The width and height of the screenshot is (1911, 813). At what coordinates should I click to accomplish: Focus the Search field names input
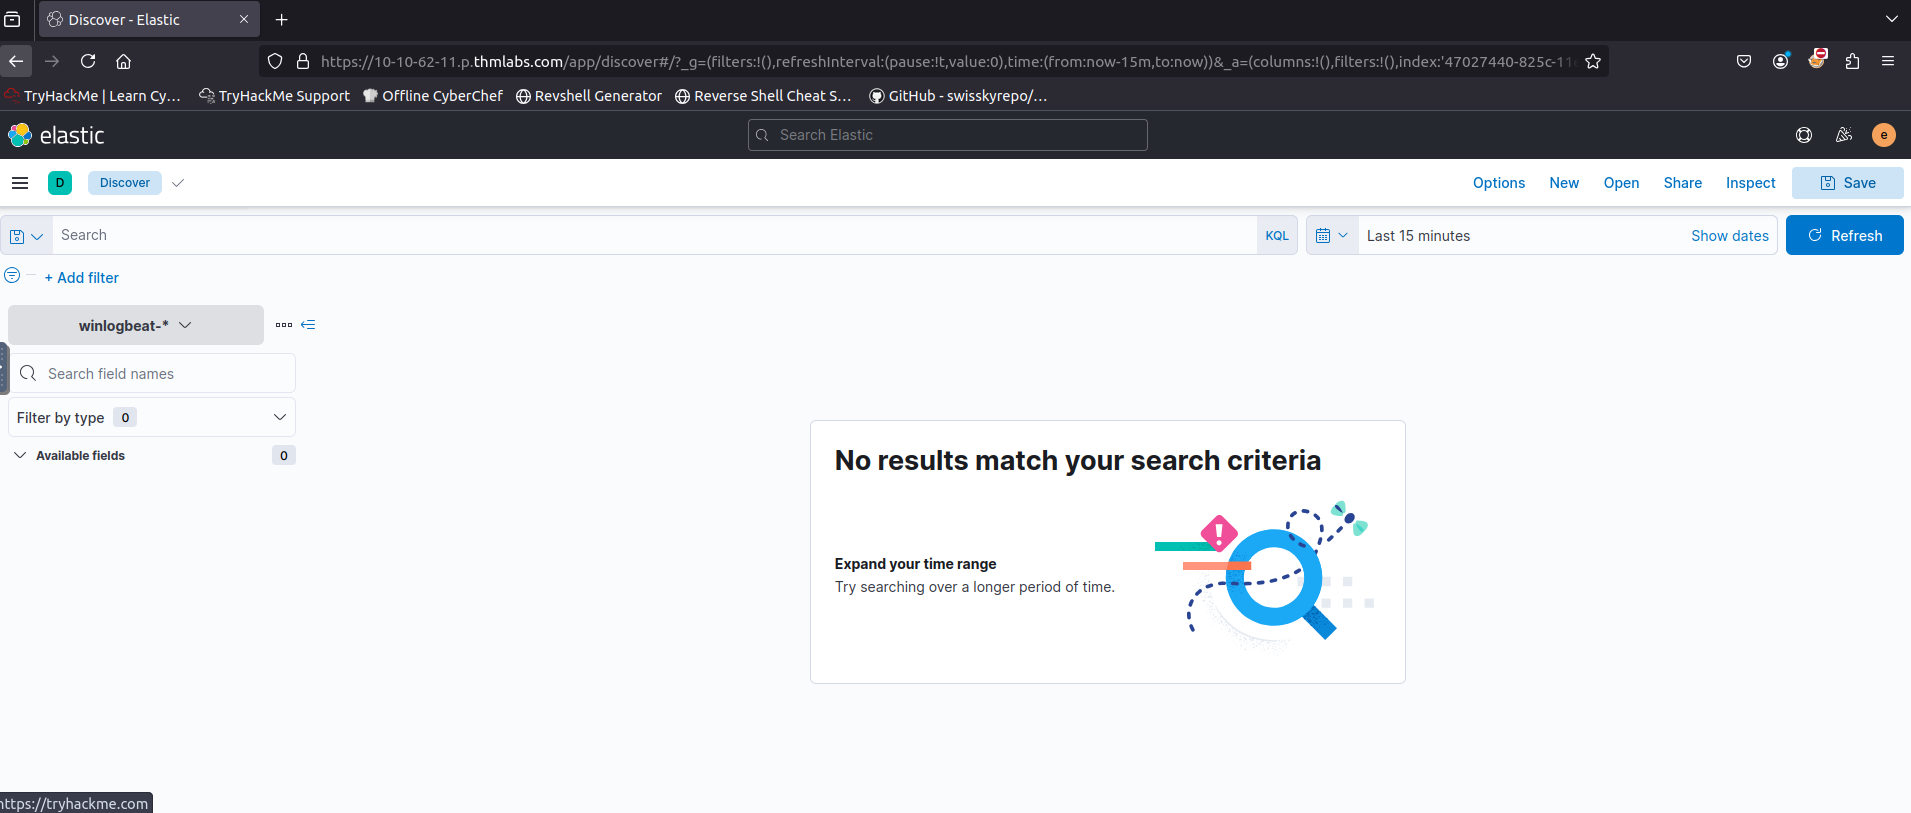[165, 374]
